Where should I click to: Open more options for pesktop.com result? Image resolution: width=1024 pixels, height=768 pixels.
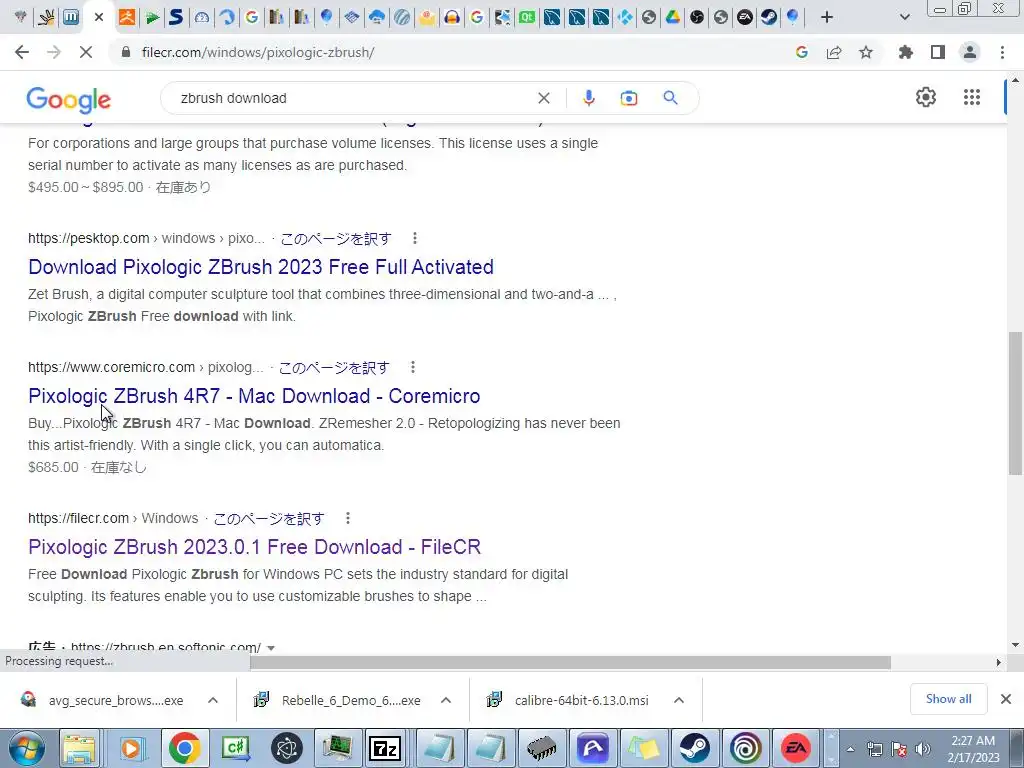pyautogui.click(x=415, y=238)
